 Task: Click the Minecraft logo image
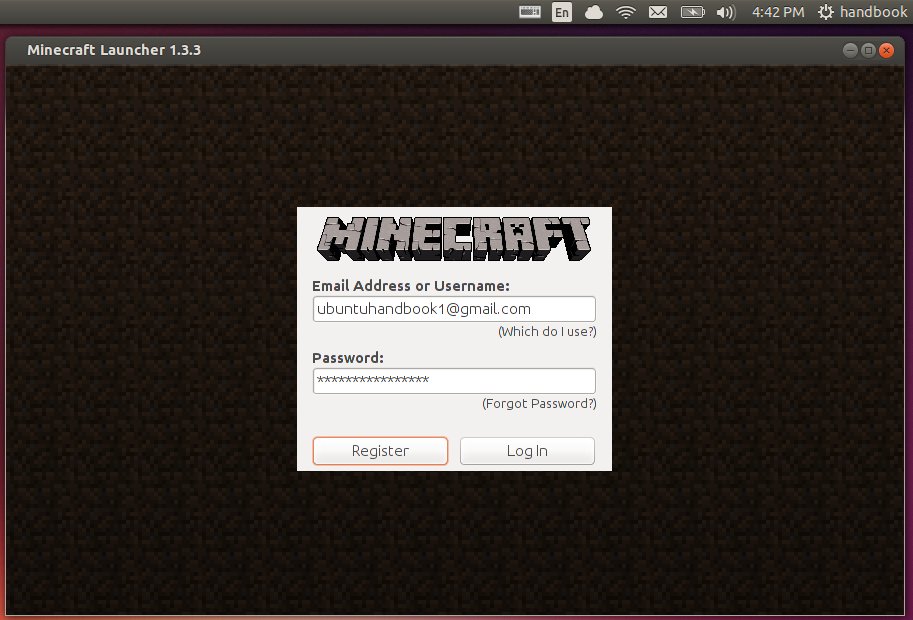point(454,239)
